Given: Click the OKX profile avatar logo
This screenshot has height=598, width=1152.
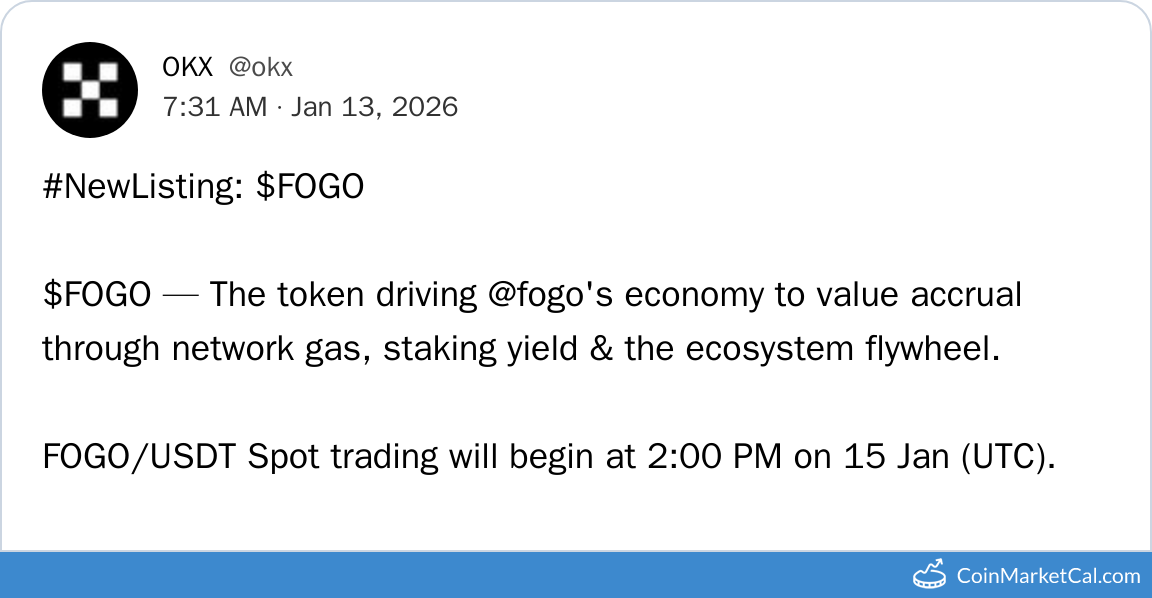Looking at the screenshot, I should click(x=89, y=90).
